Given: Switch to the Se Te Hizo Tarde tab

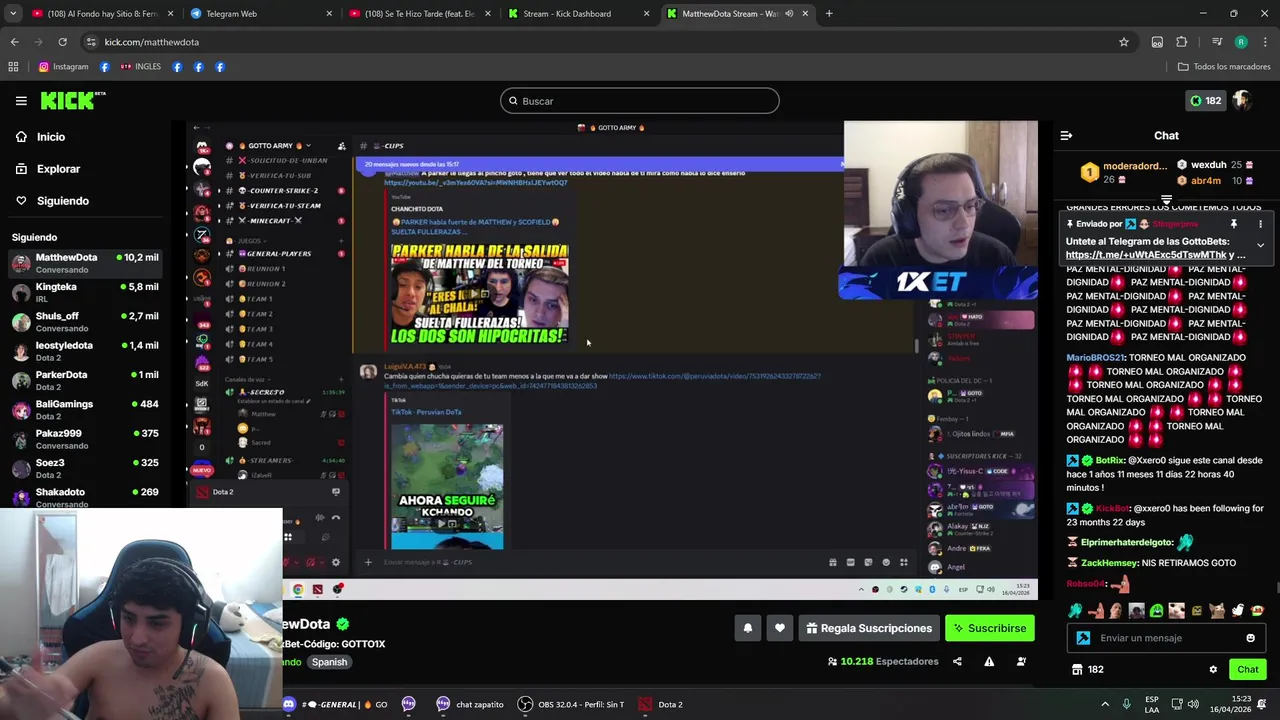Looking at the screenshot, I should (418, 14).
